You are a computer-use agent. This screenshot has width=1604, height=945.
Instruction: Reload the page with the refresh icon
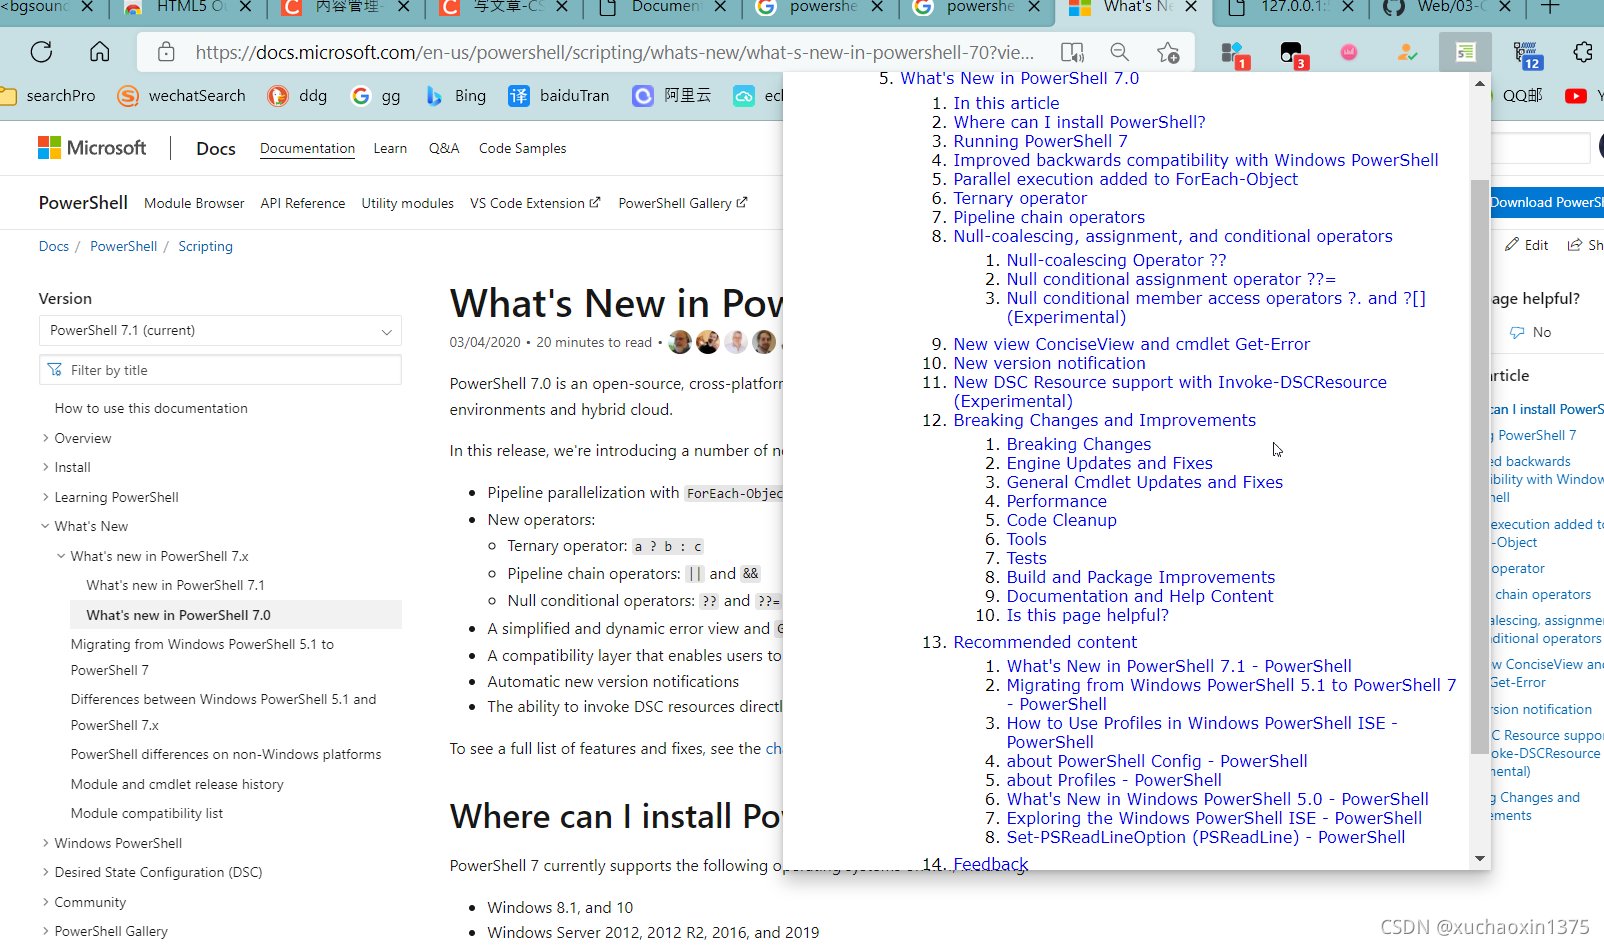(41, 52)
